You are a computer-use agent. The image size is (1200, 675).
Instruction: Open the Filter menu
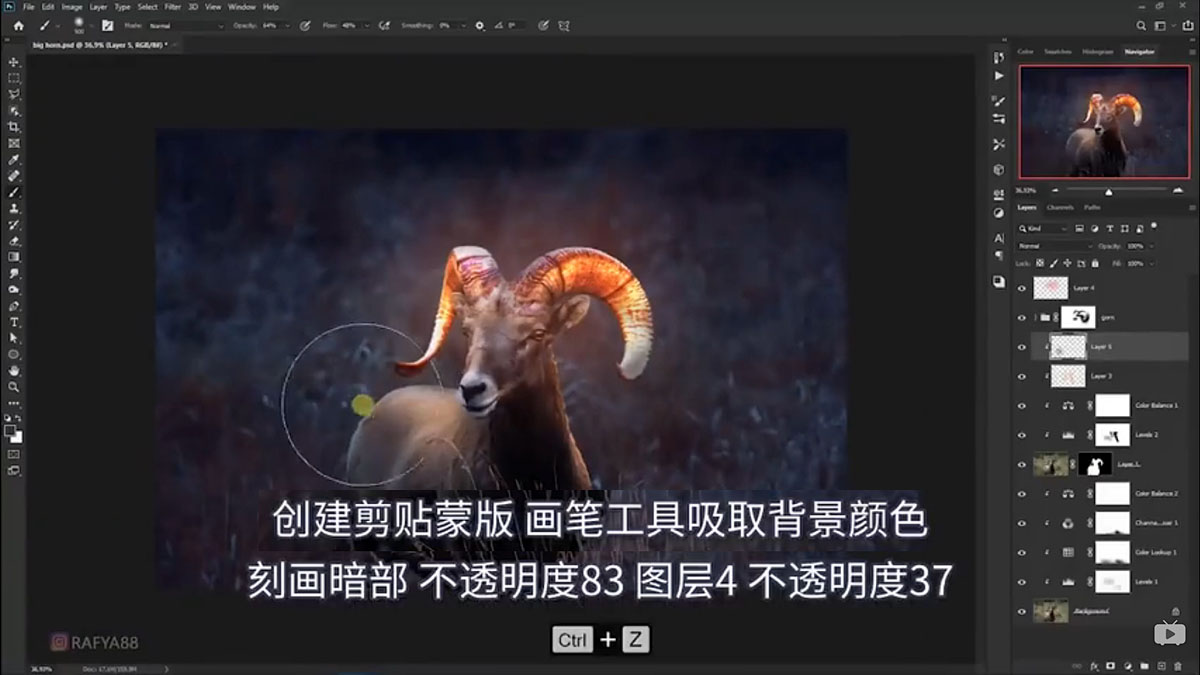click(x=172, y=6)
